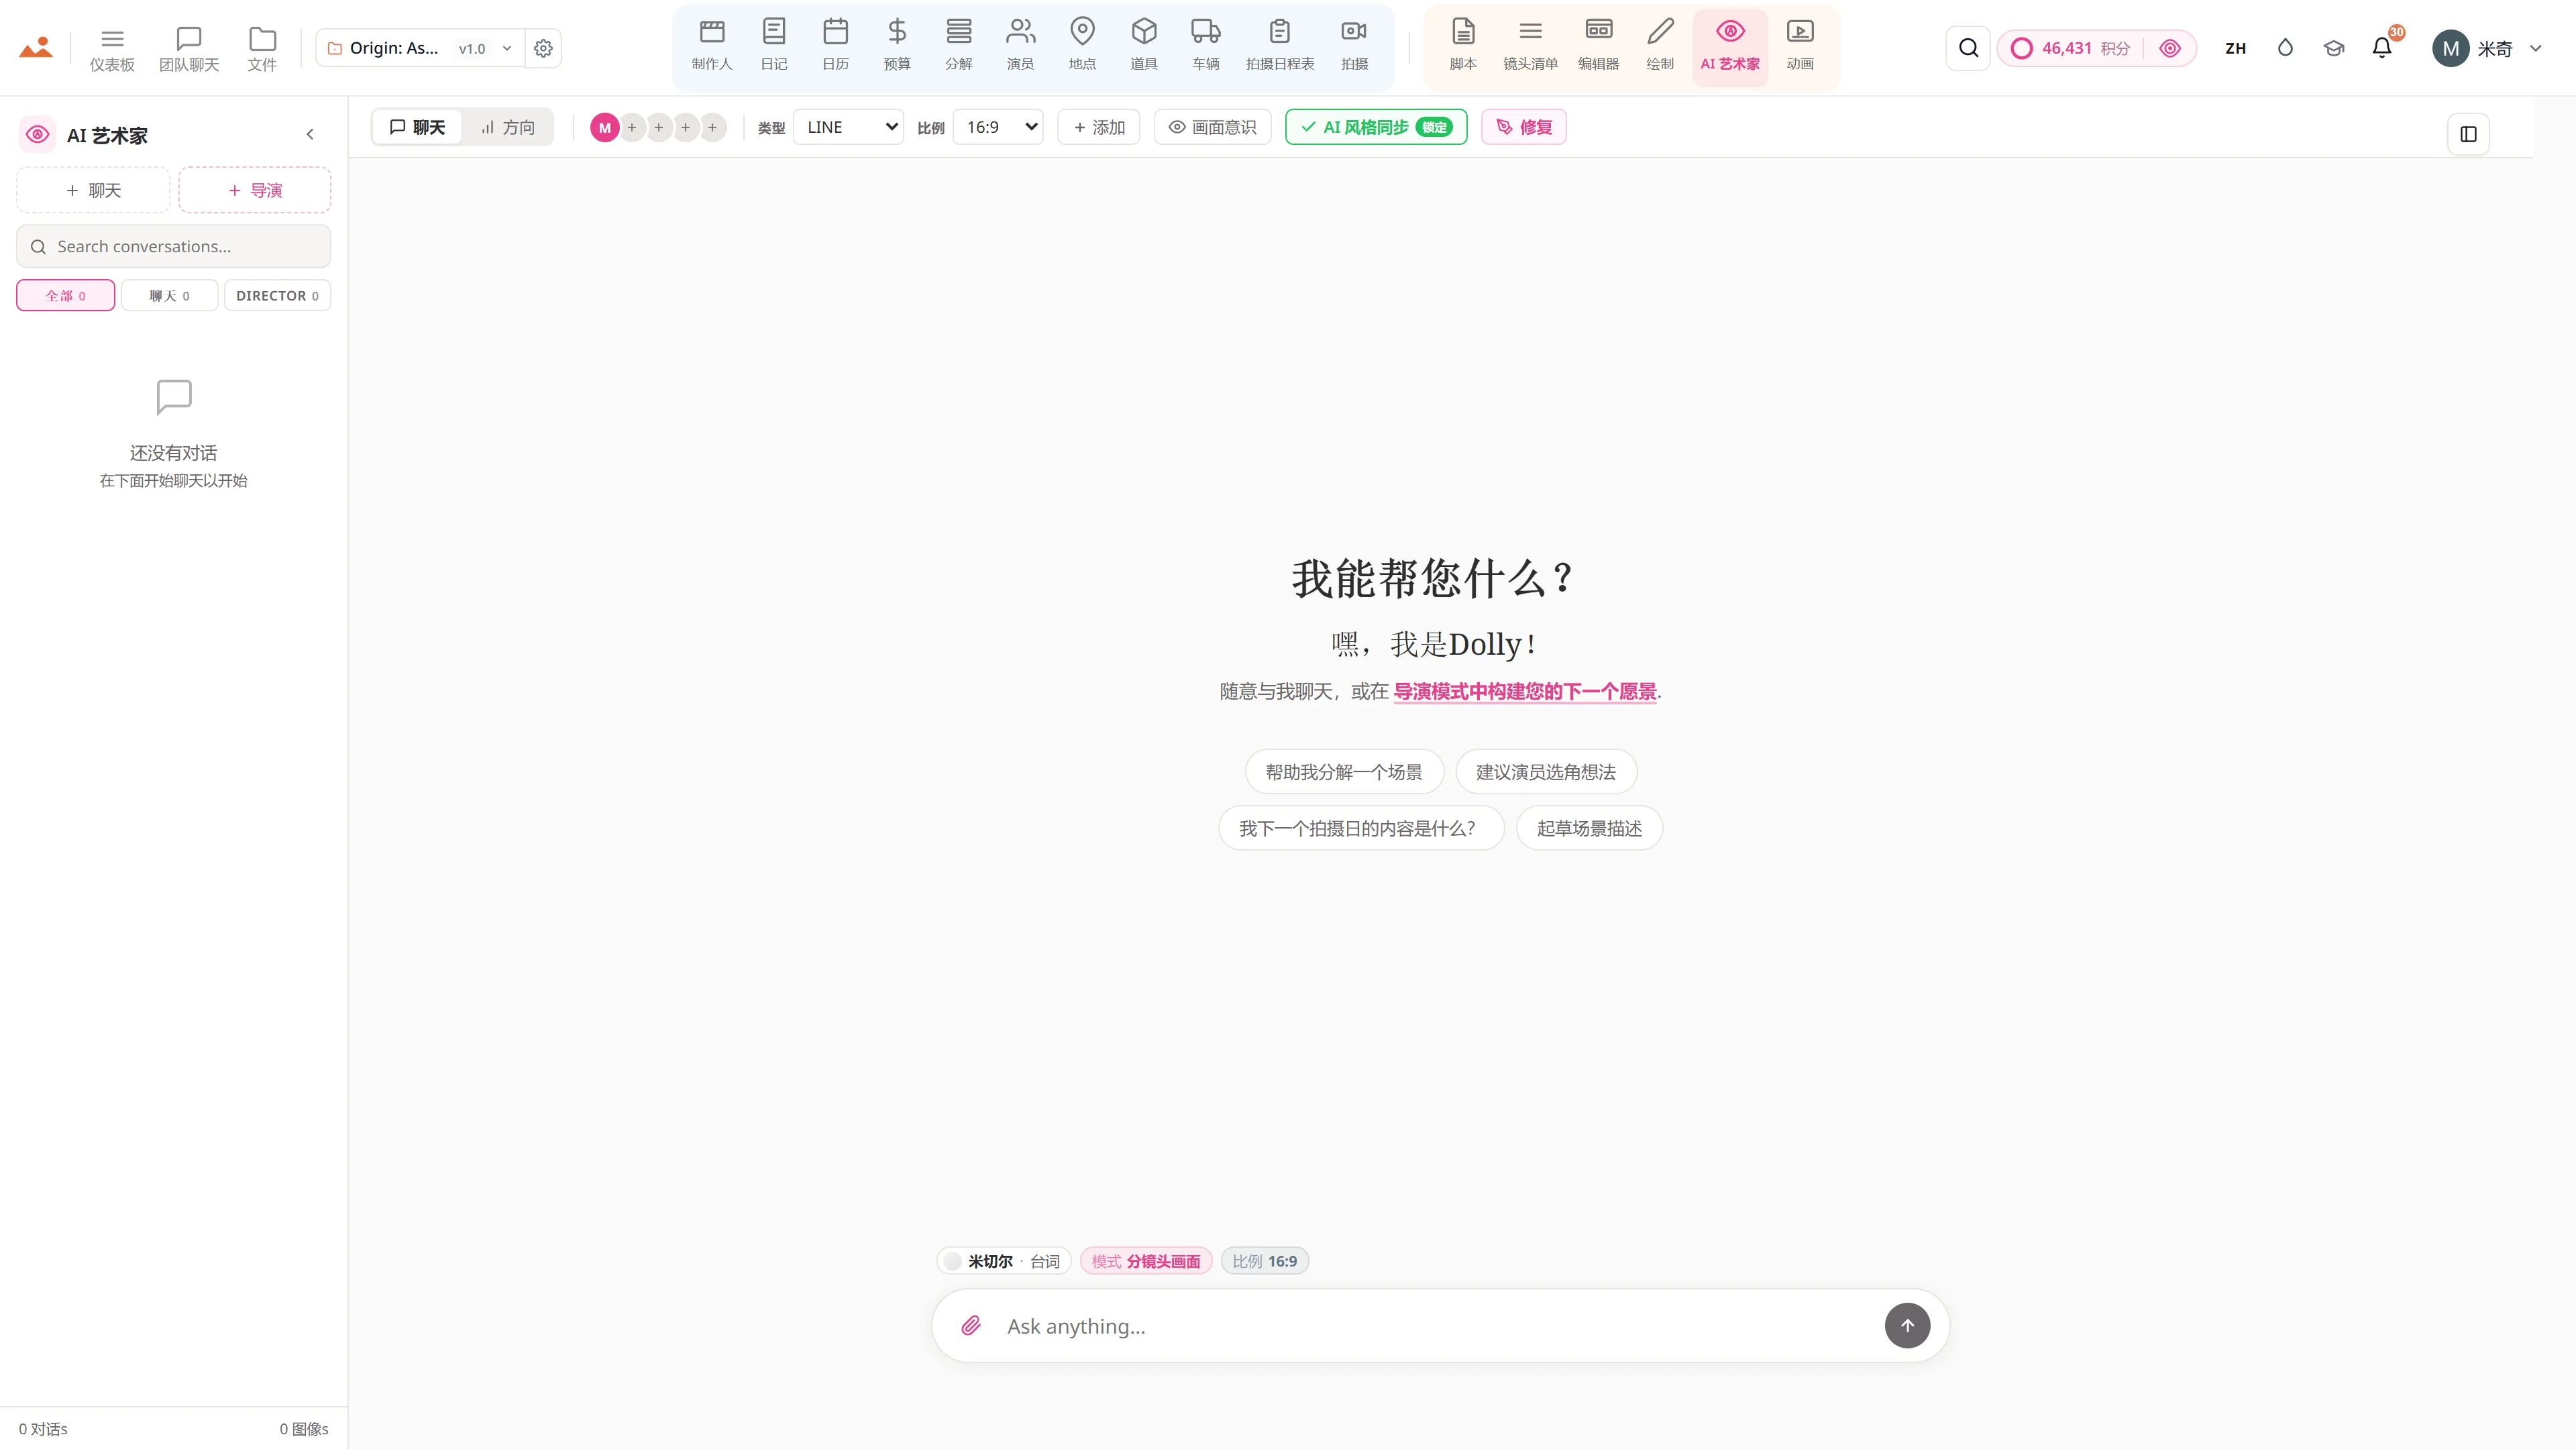Open the 分解 breakdown module
The image size is (2576, 1449).
click(x=959, y=46)
